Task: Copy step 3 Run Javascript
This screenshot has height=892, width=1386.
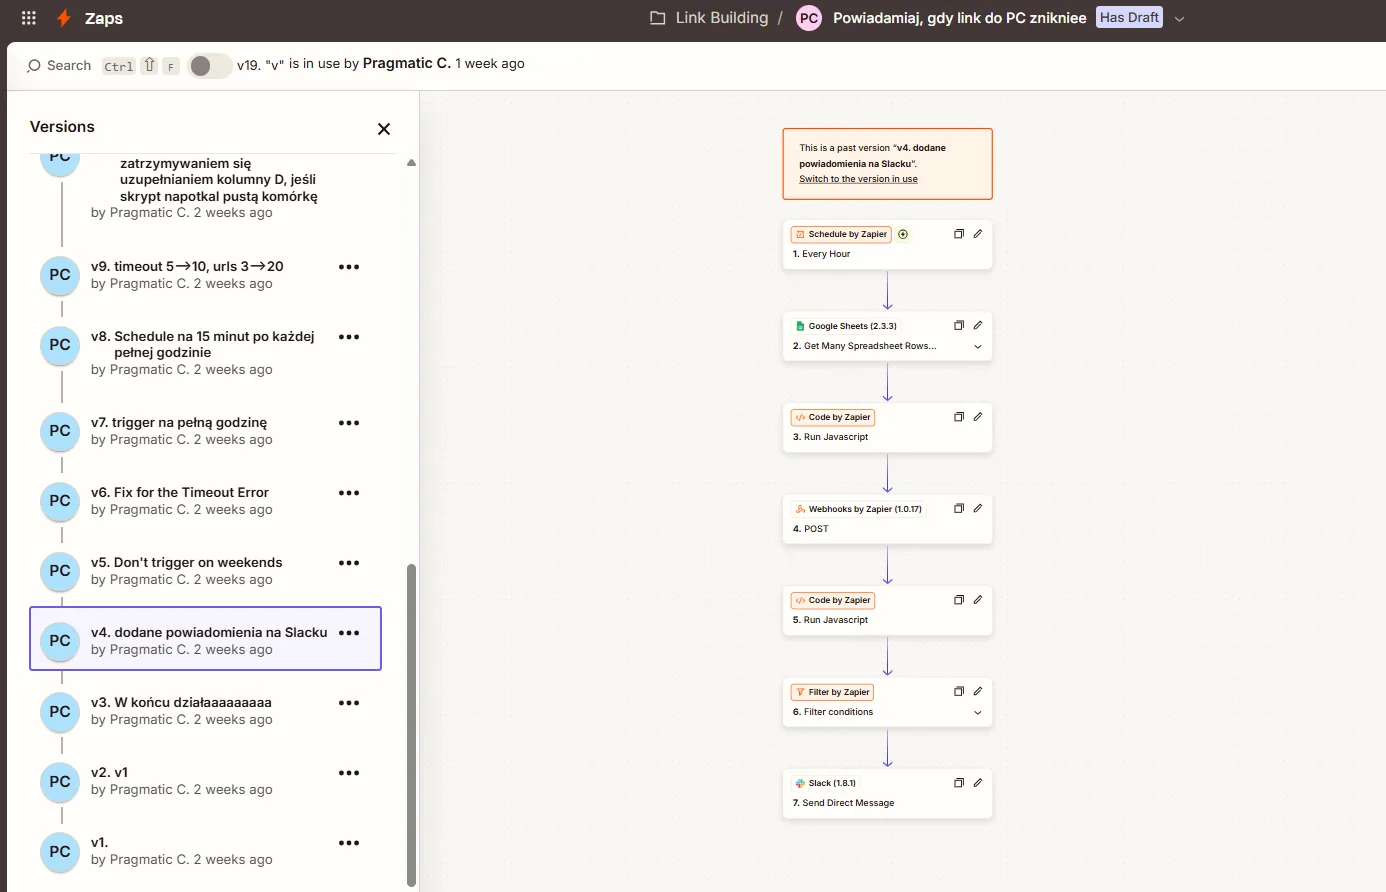Action: coord(958,417)
